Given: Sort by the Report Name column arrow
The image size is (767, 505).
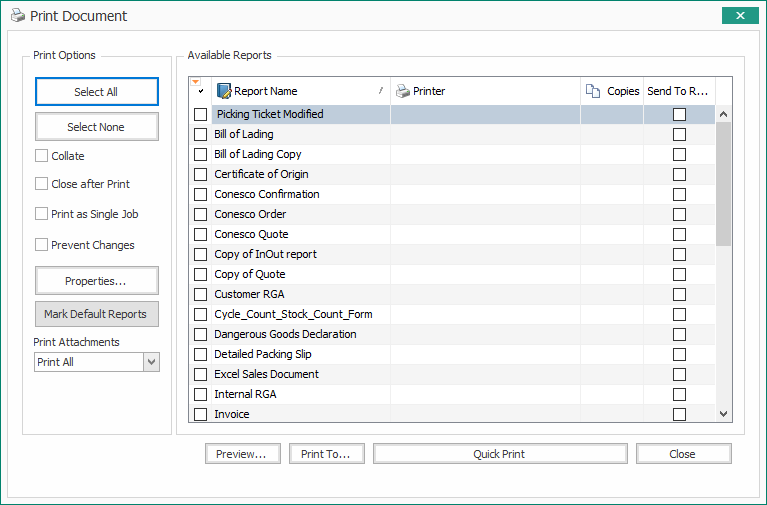Looking at the screenshot, I should [380, 91].
